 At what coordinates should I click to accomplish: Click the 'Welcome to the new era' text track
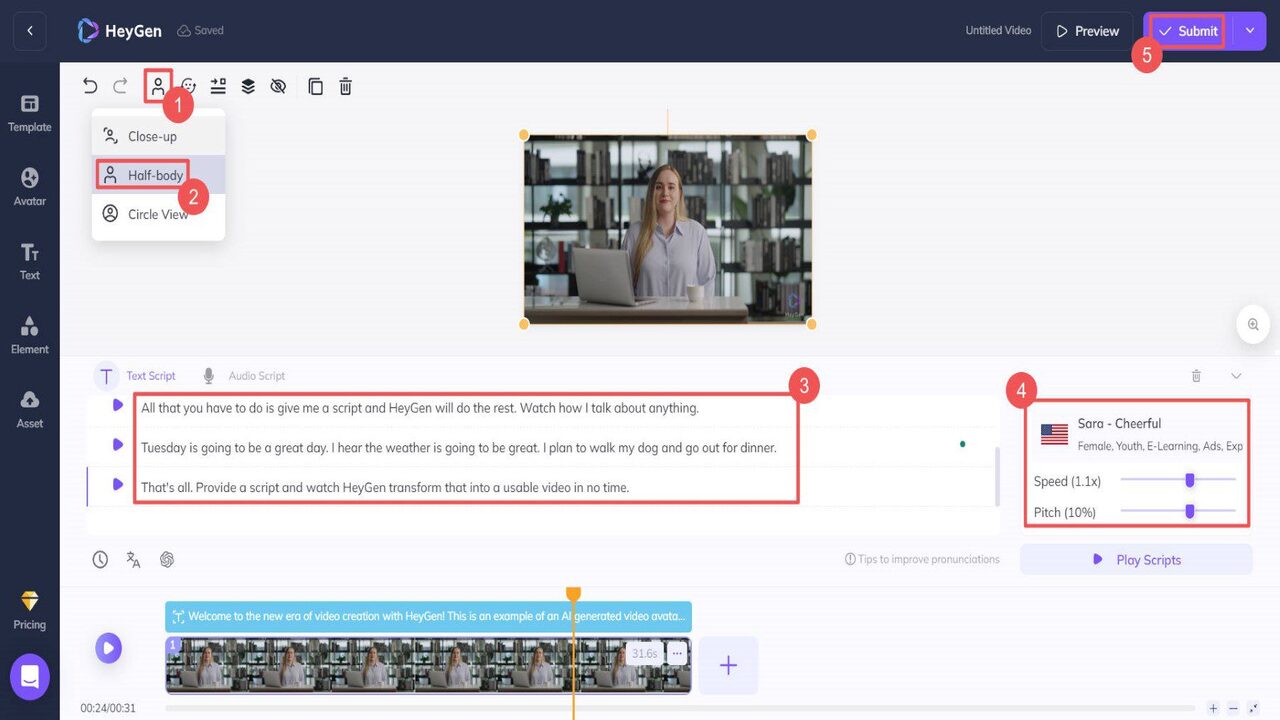tap(428, 617)
